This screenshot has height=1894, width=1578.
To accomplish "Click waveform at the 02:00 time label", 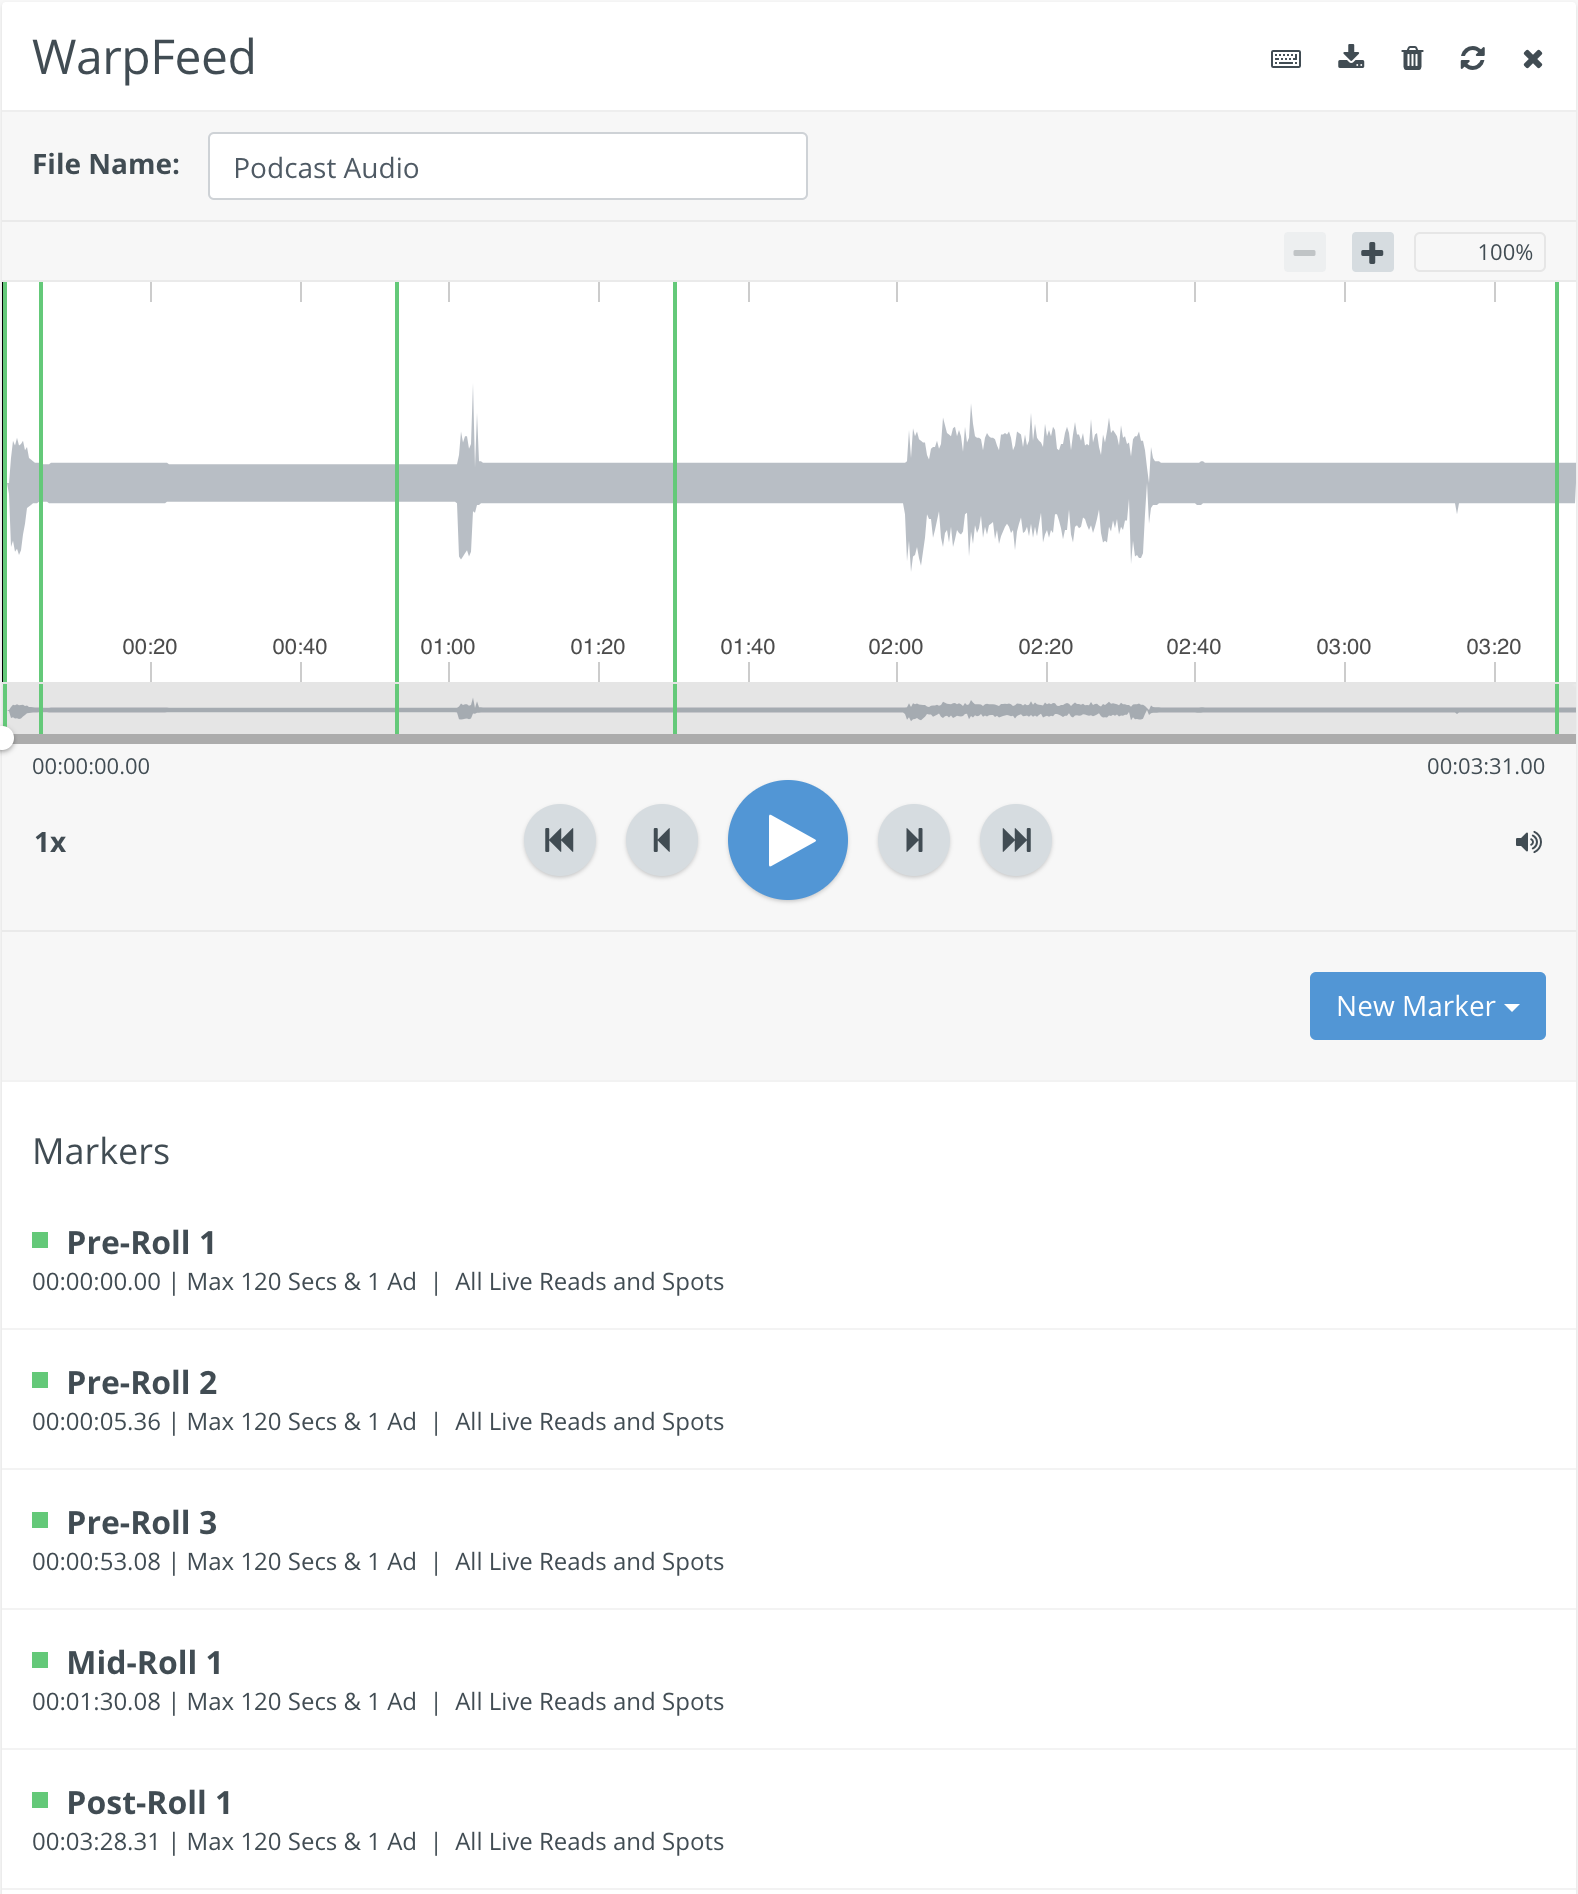I will tap(896, 647).
